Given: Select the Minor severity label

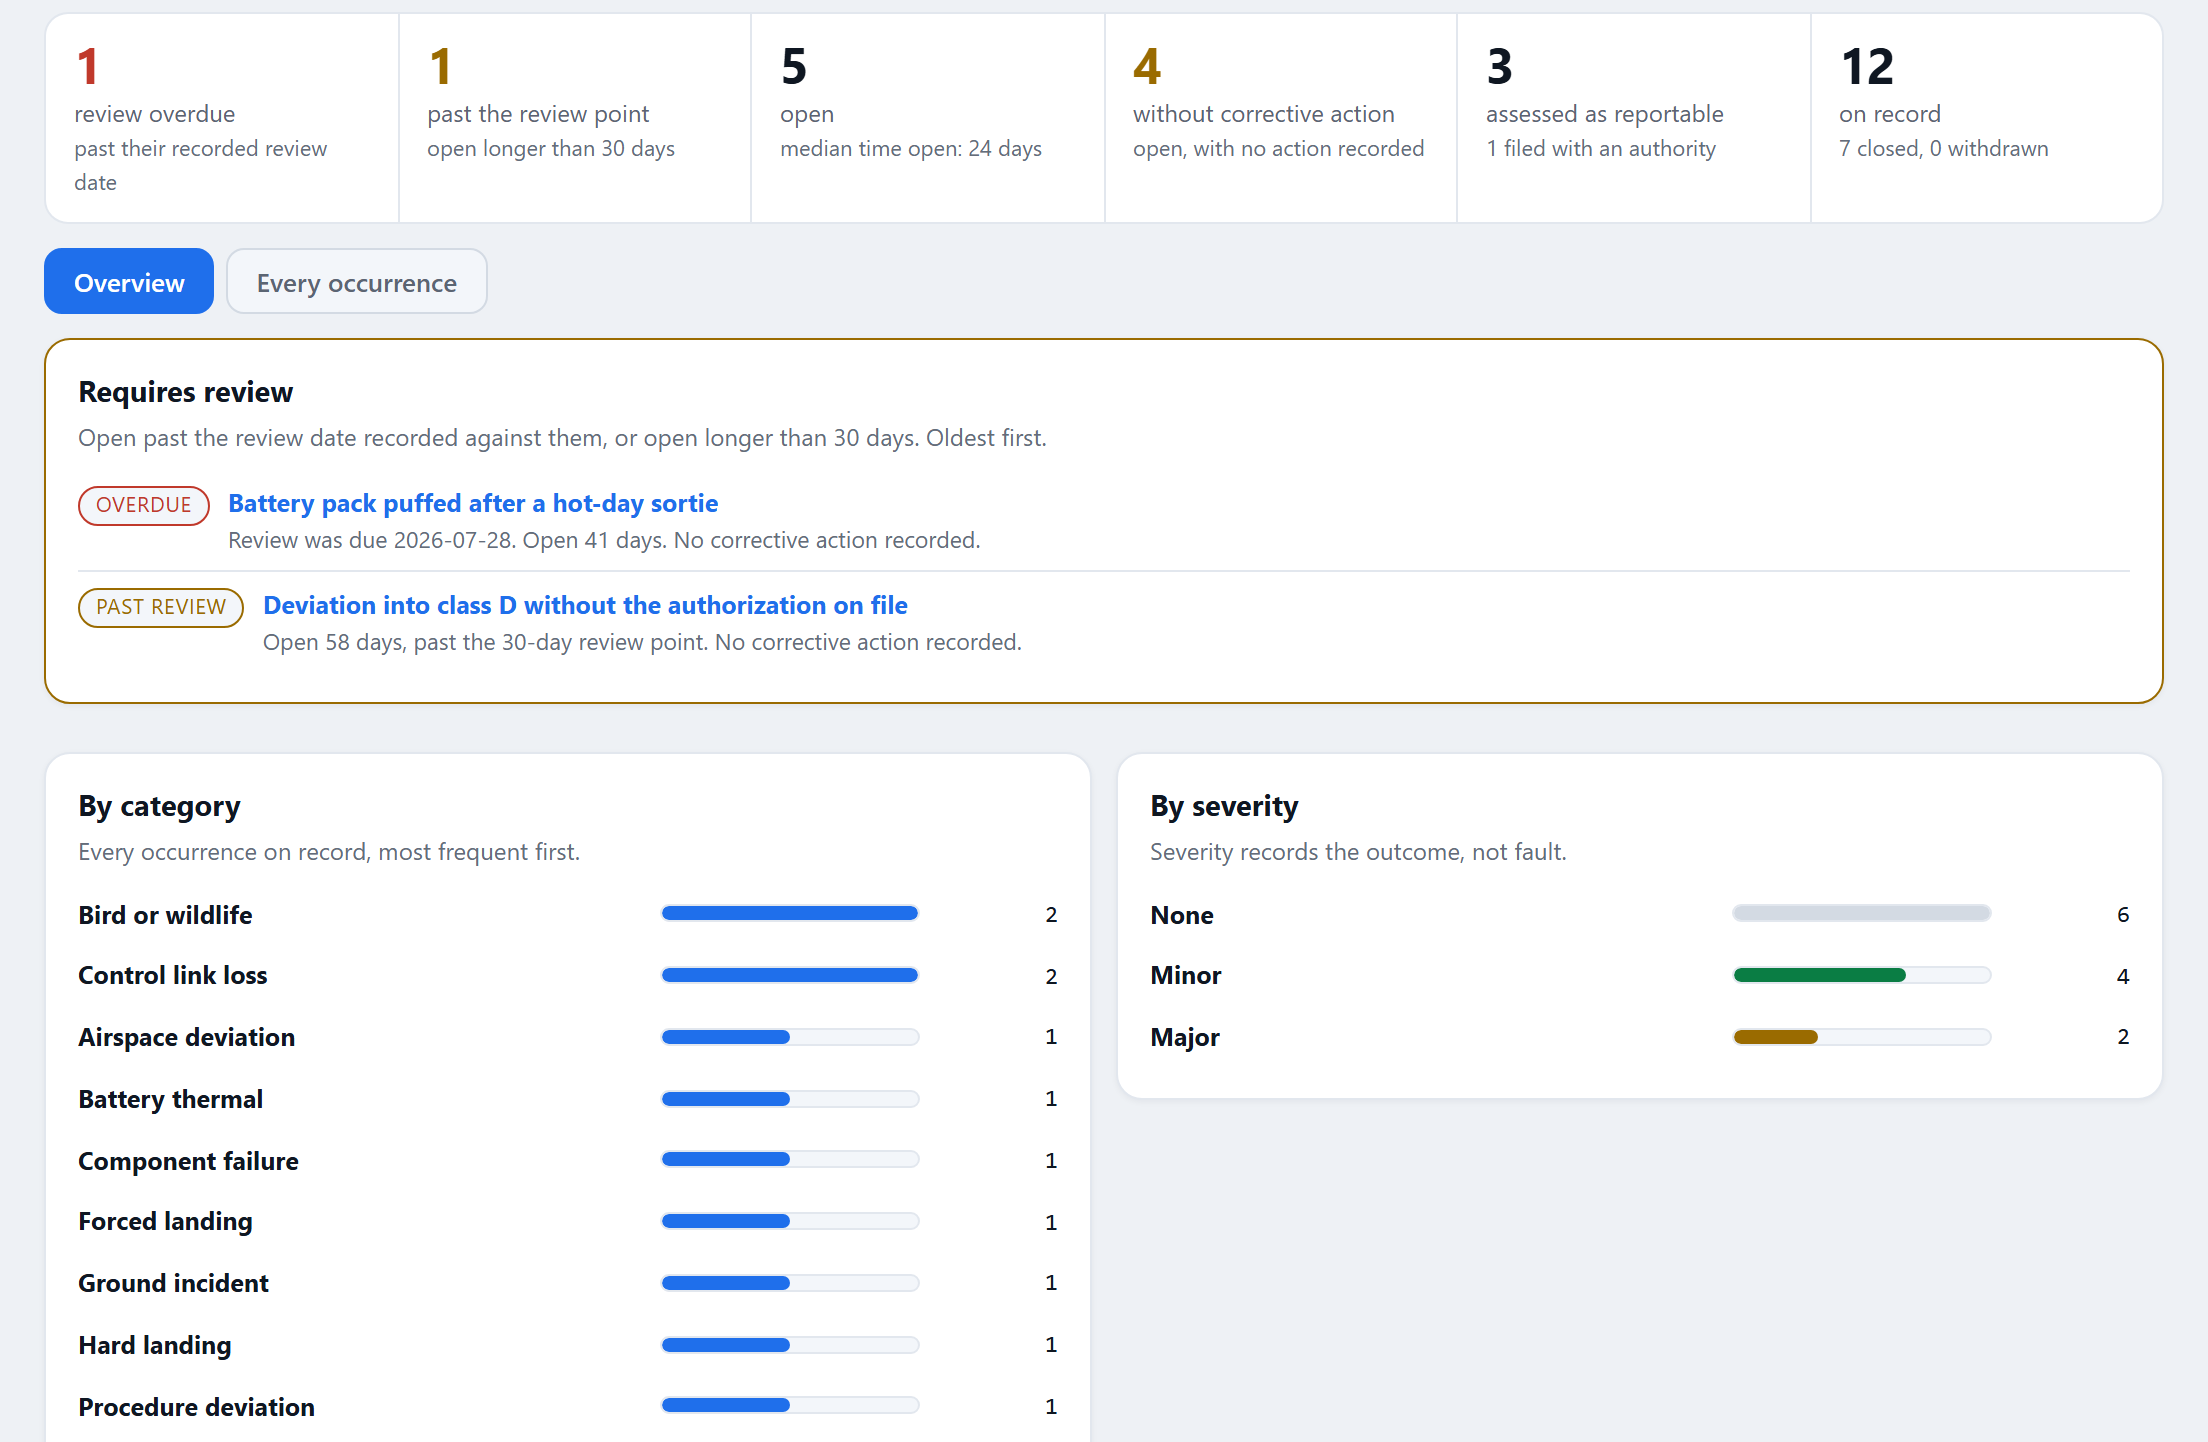Looking at the screenshot, I should (1186, 975).
